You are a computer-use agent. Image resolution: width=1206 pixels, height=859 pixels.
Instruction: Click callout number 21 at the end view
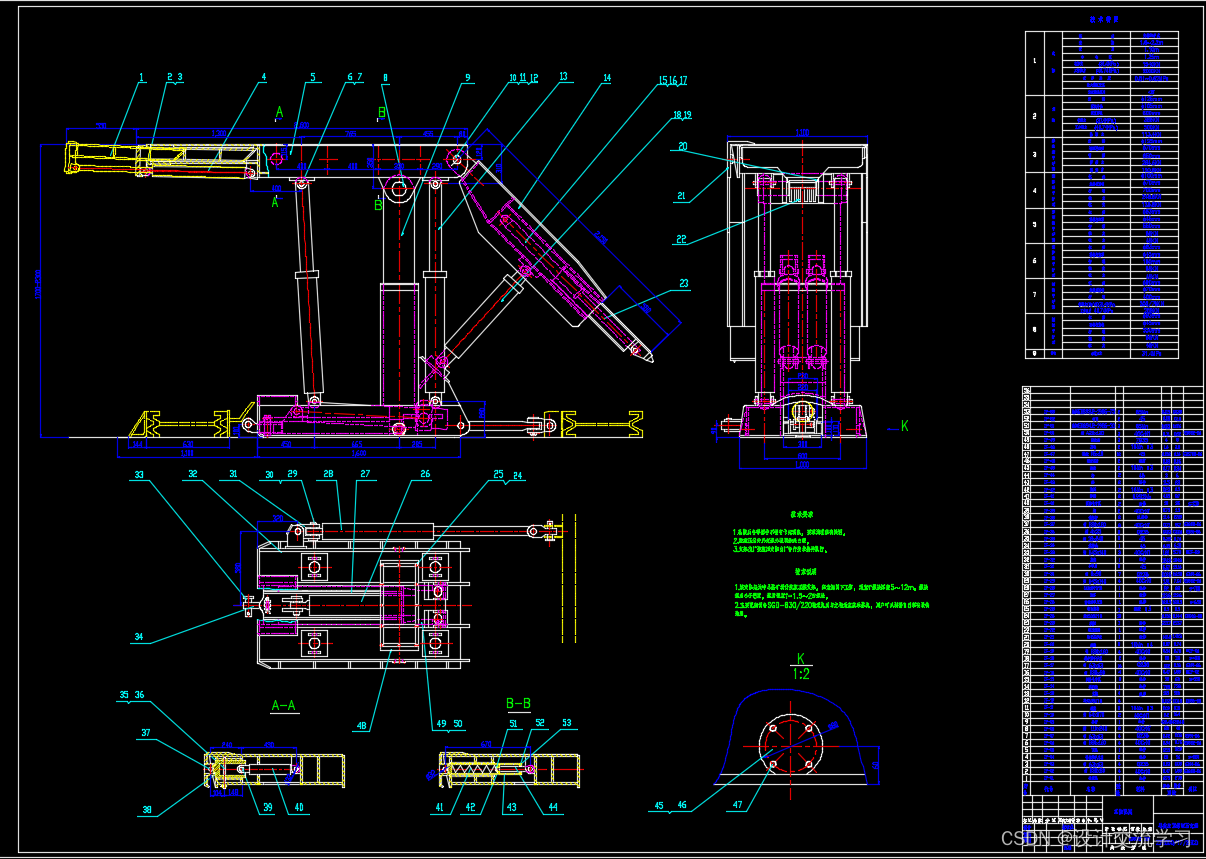682,197
